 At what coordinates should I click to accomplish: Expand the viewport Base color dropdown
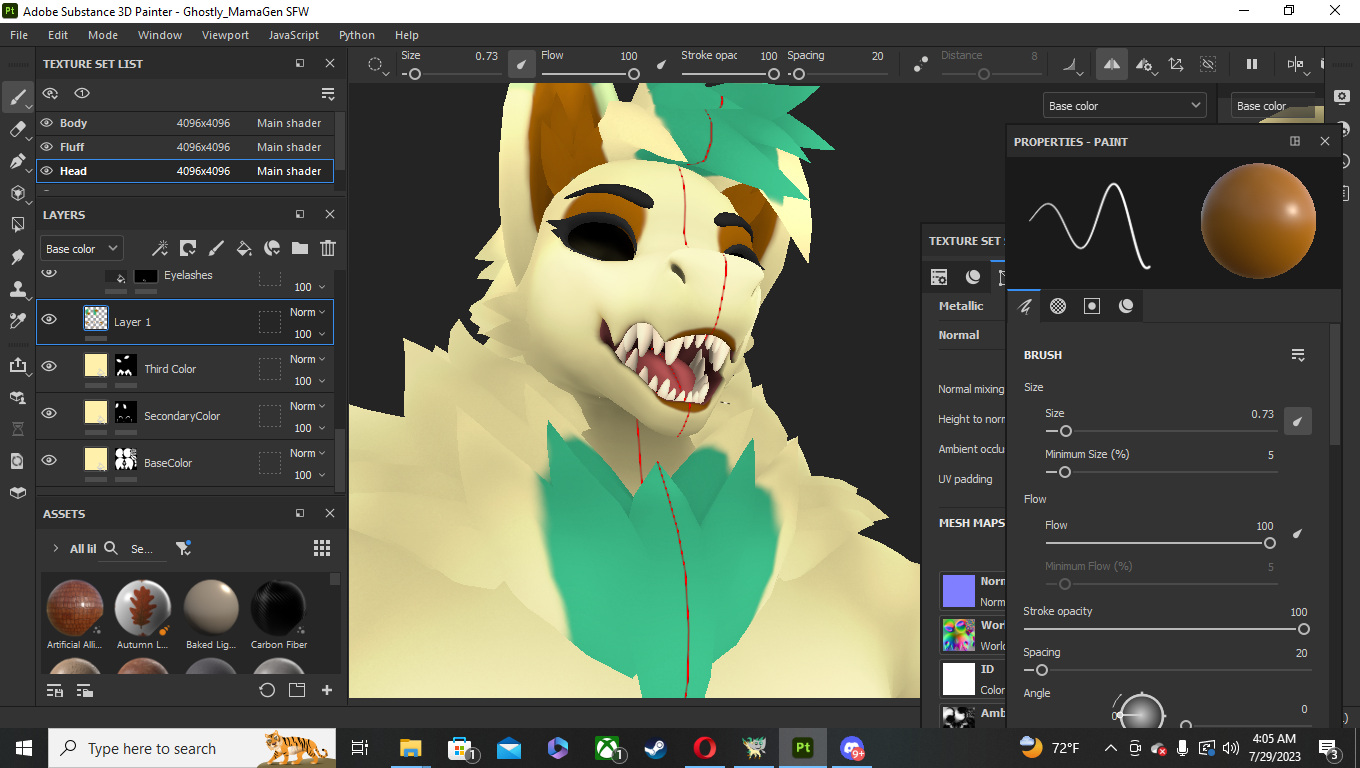(x=1124, y=105)
